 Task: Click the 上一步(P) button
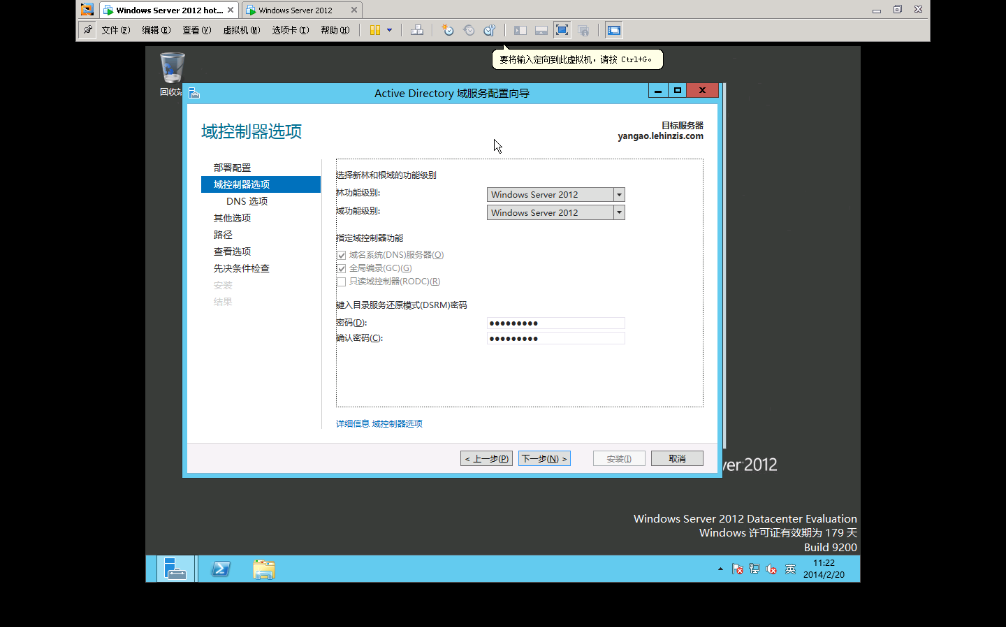tap(486, 458)
